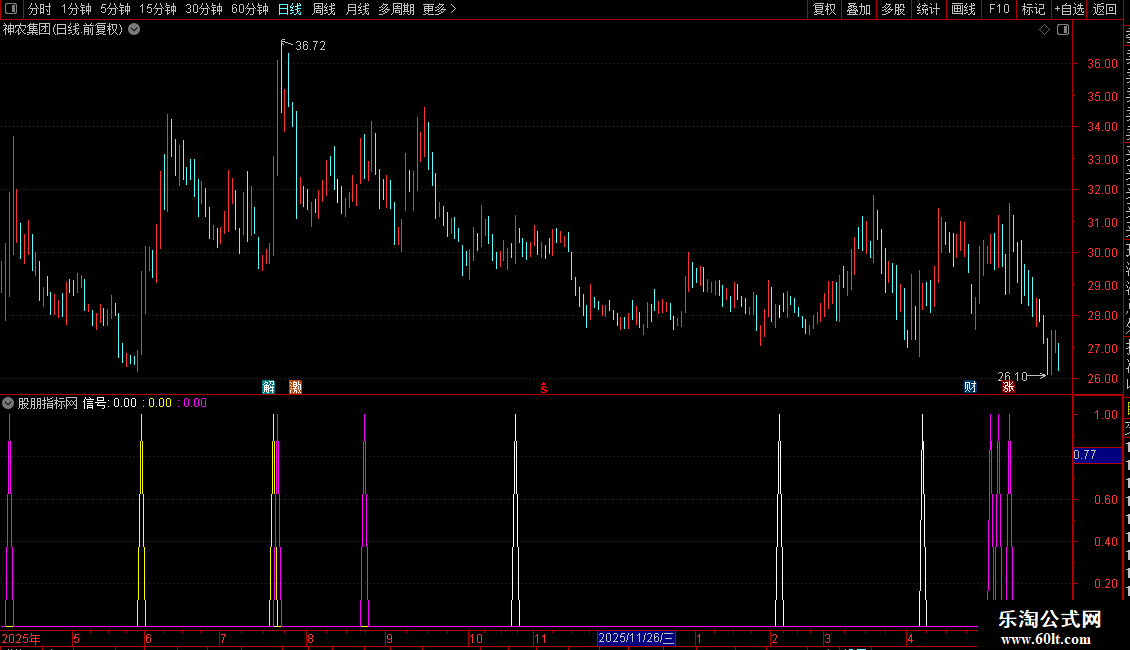1130x650 pixels.
Task: Click the 26.10 low price label
Action: click(x=1012, y=376)
